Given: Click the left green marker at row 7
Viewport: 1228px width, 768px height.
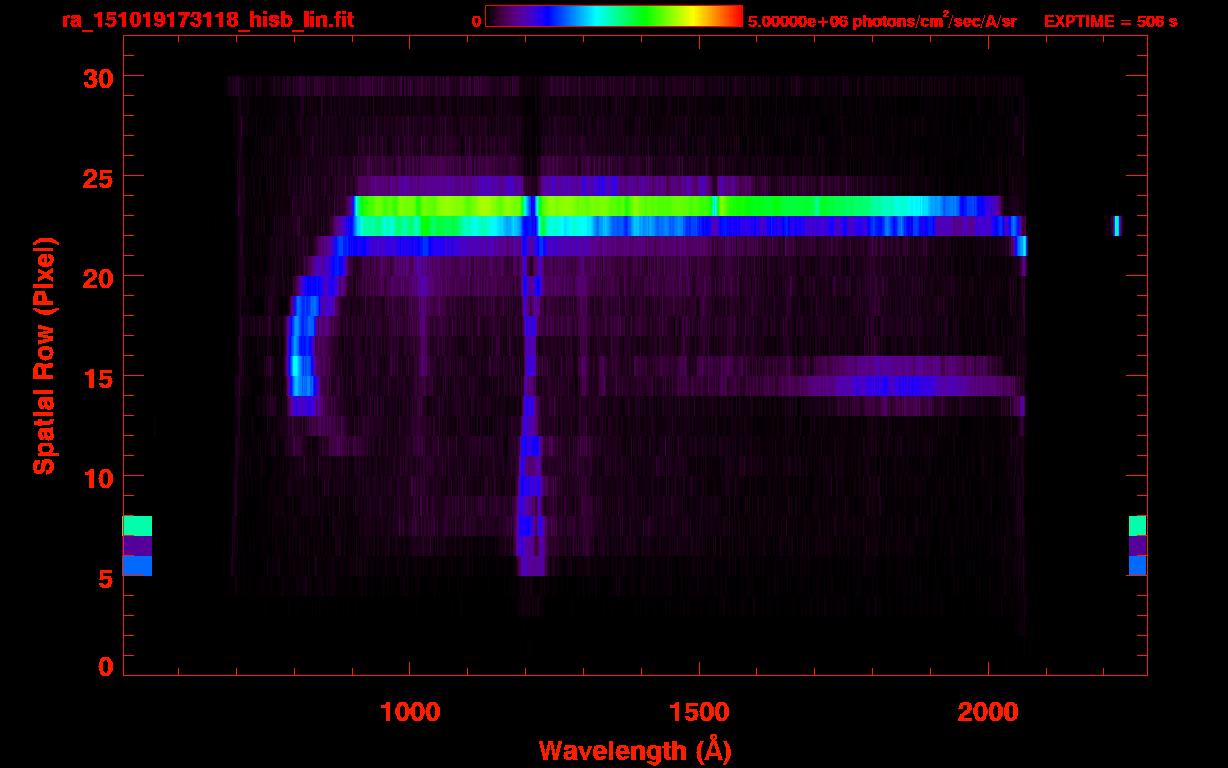Looking at the screenshot, I should click(x=137, y=526).
